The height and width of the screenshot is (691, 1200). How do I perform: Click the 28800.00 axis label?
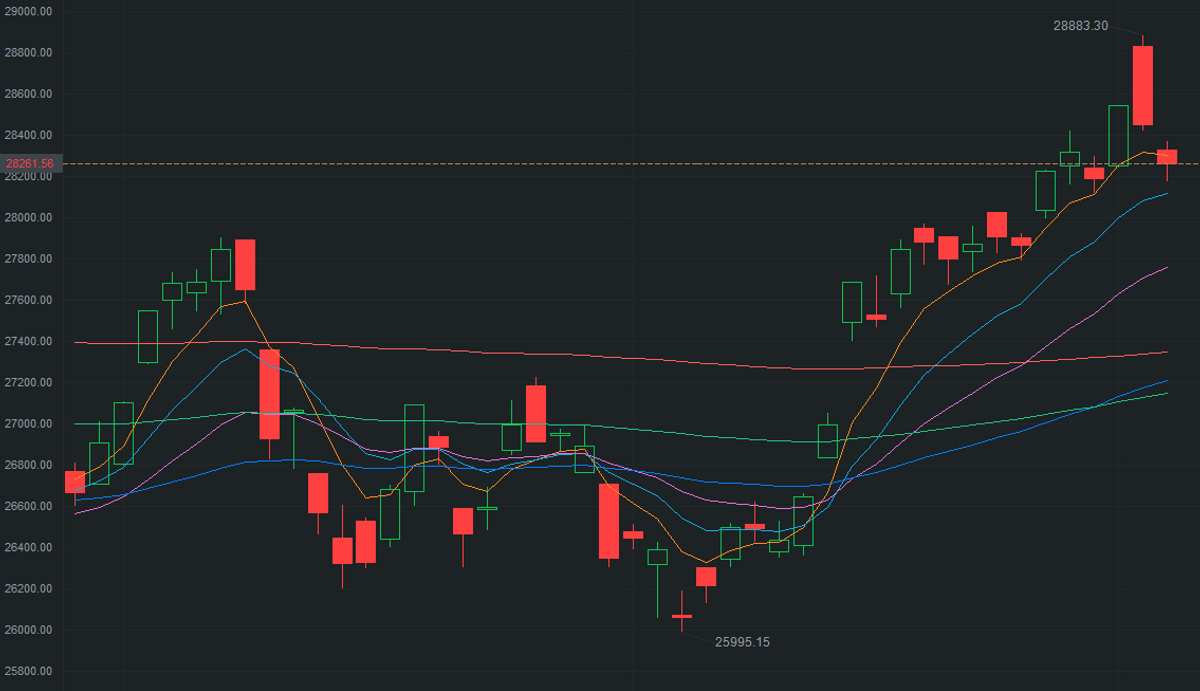tap(28, 53)
